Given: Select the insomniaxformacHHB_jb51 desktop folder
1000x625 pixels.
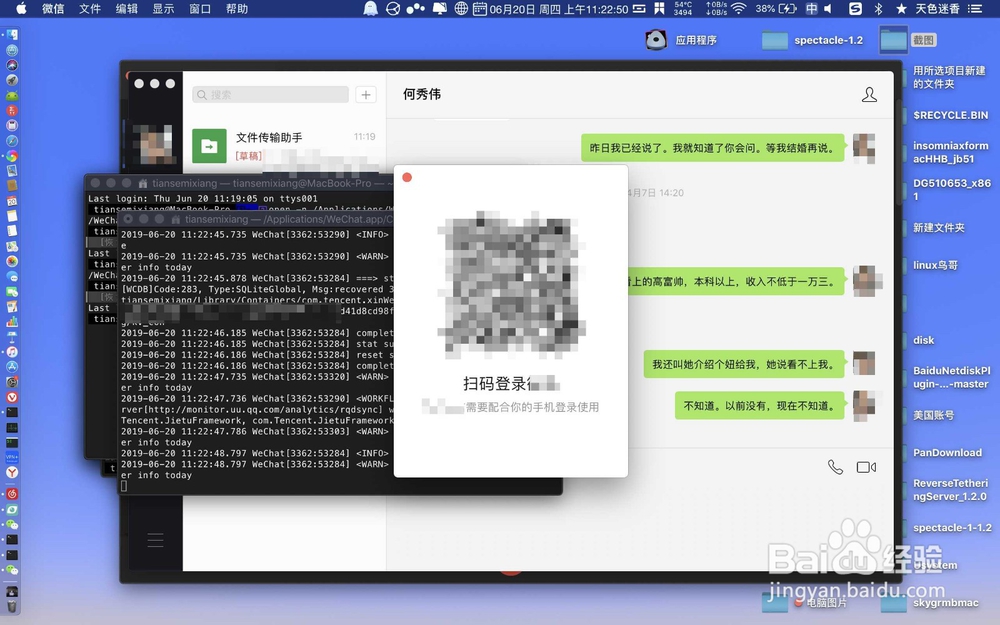Looking at the screenshot, I should point(950,152).
